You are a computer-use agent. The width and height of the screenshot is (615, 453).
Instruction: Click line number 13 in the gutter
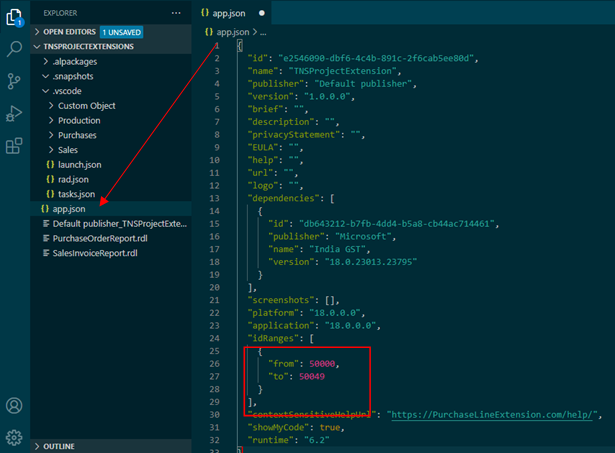tap(214, 198)
